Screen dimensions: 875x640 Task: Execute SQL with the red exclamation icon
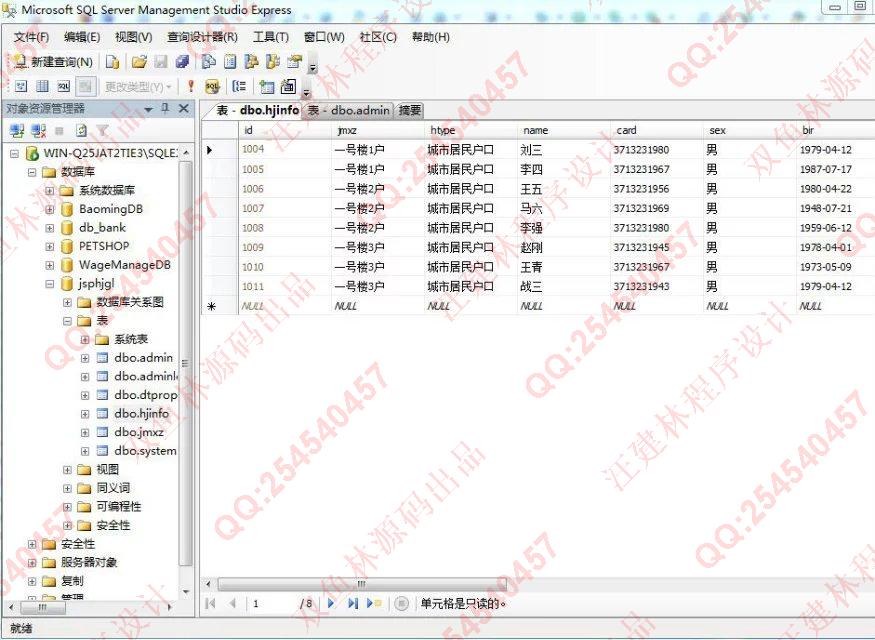(x=191, y=86)
